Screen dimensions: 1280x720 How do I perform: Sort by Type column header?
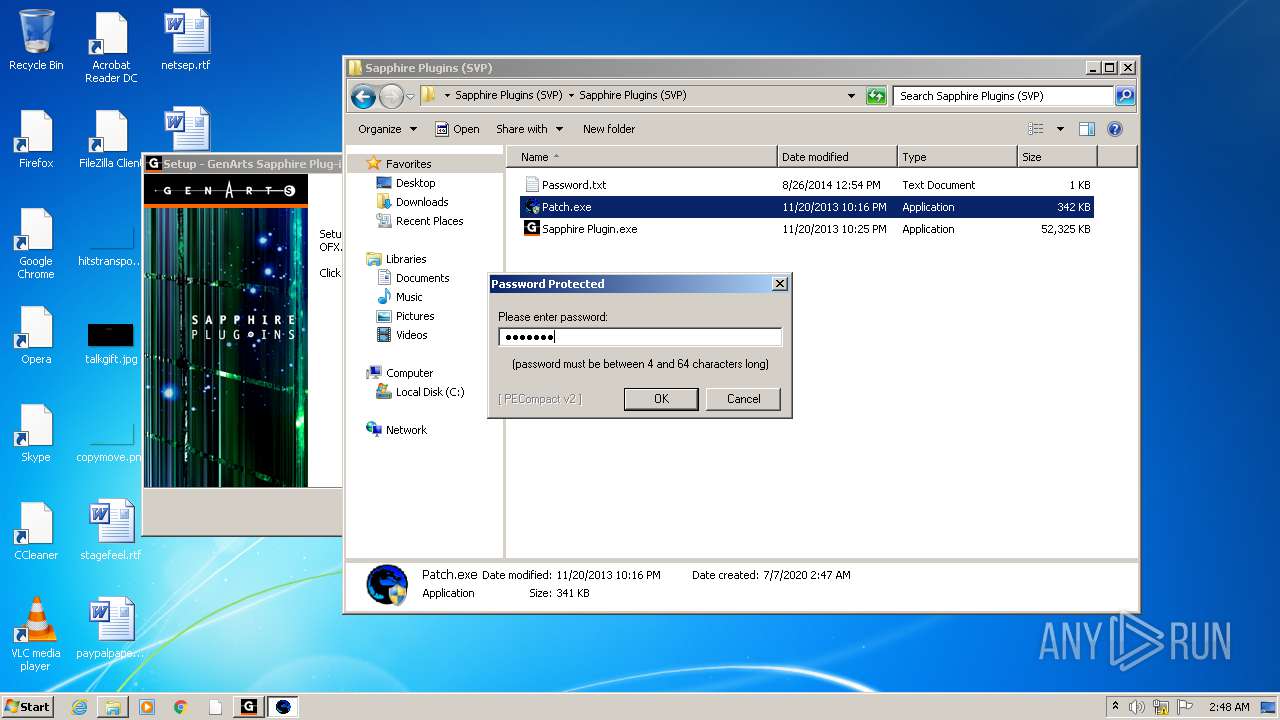(956, 157)
